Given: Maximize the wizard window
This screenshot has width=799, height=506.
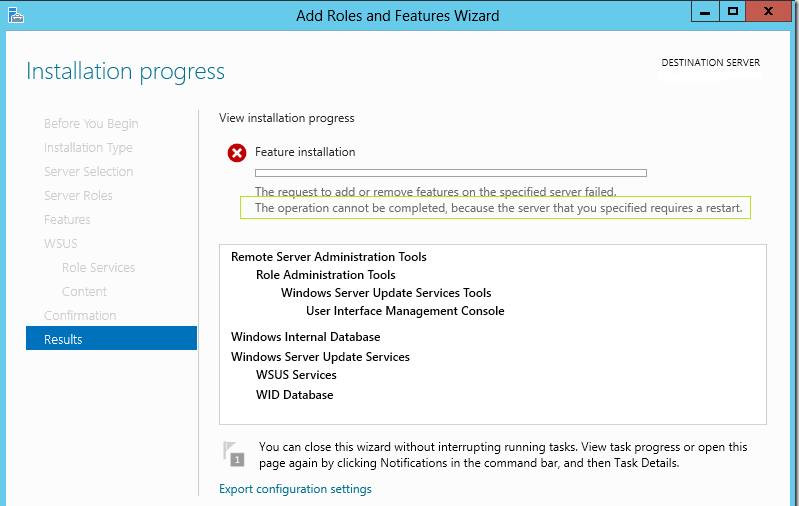Looking at the screenshot, I should click(733, 11).
